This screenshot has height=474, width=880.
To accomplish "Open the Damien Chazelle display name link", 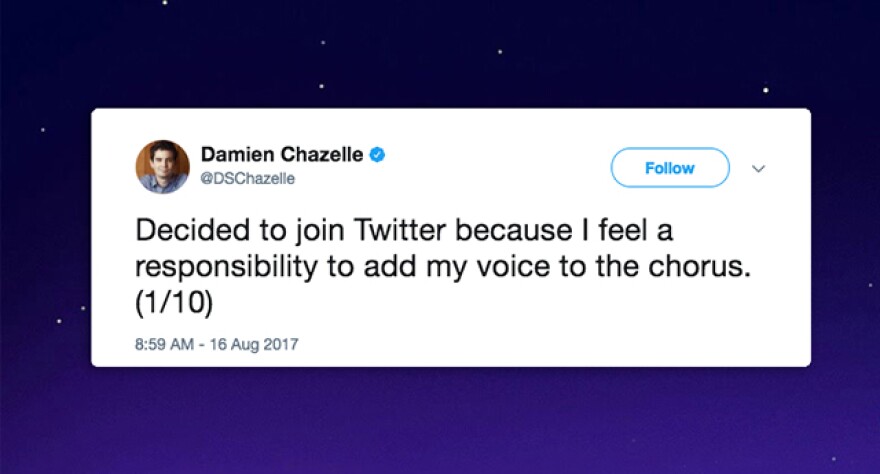I will [283, 155].
